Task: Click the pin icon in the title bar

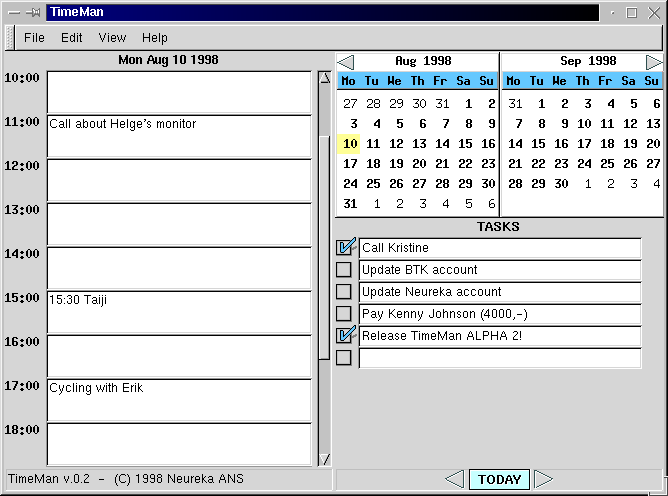Action: click(33, 13)
